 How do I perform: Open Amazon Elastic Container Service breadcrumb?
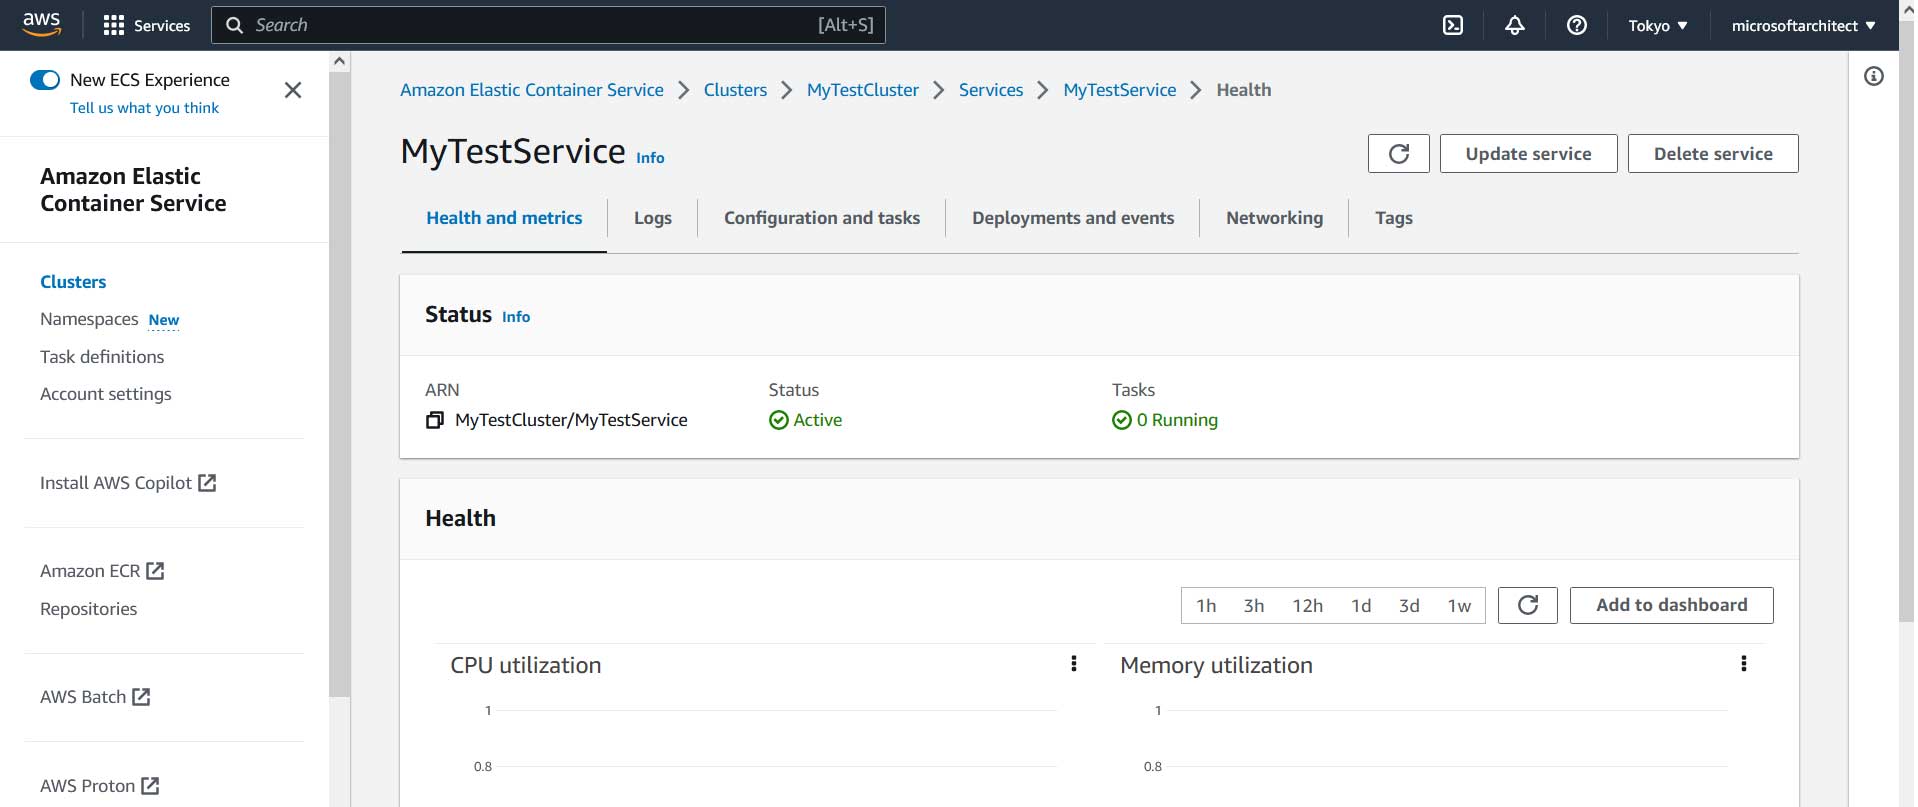532,90
